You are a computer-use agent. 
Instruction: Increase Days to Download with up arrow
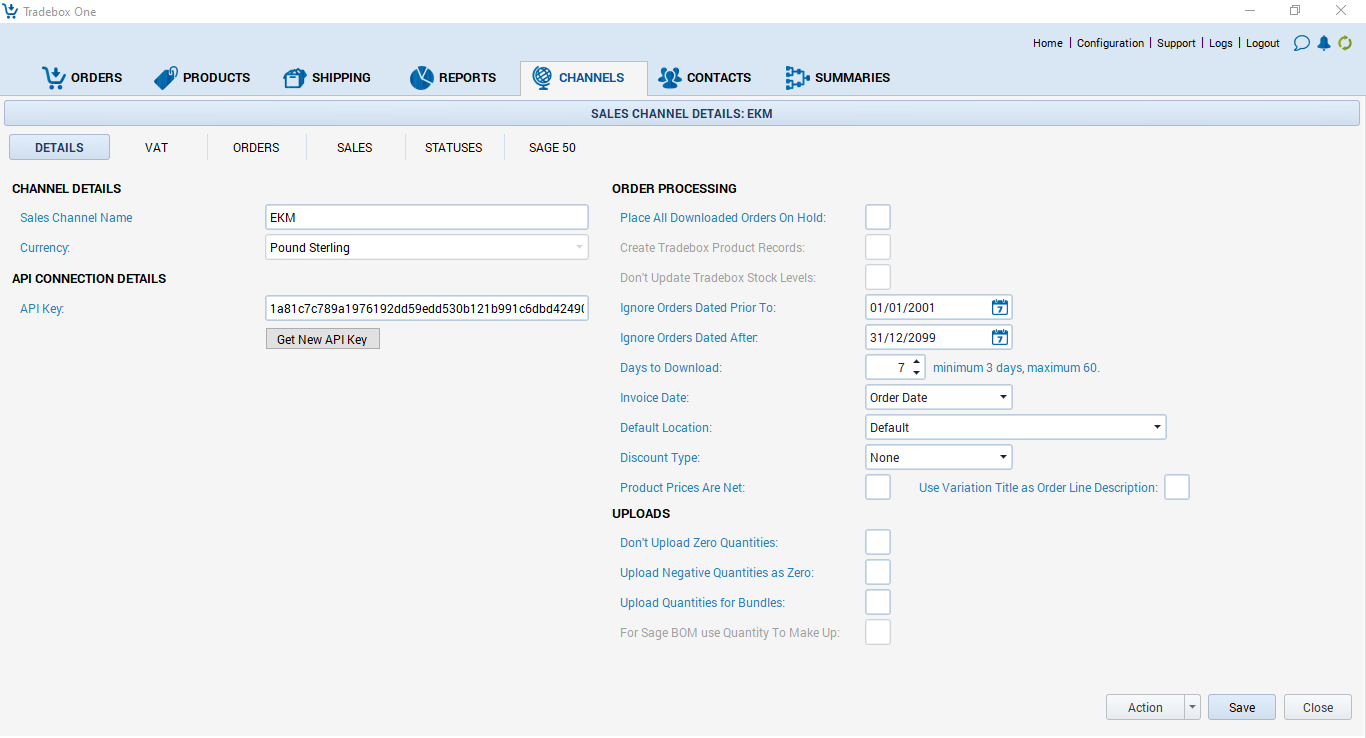(917, 361)
